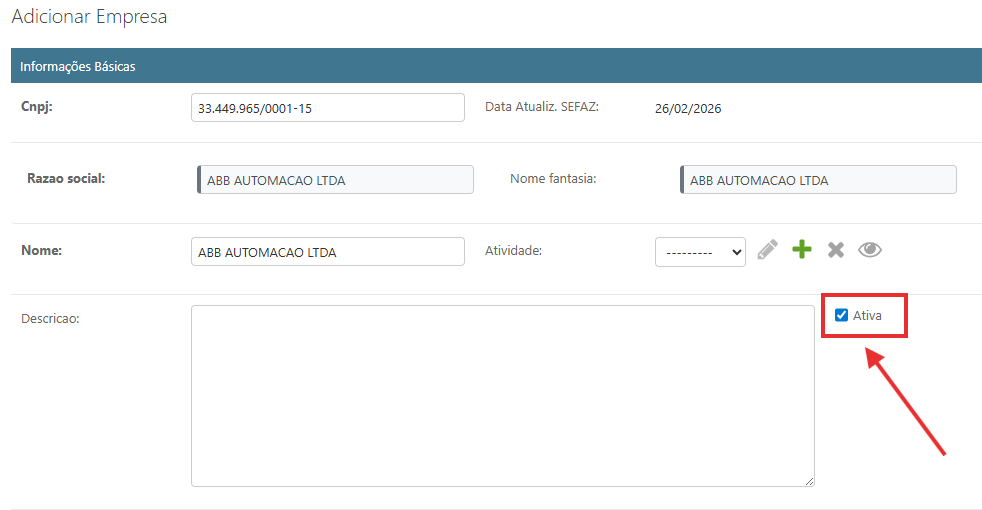Click the Adicionar Empresa page heading
Image resolution: width=982 pixels, height=510 pixels.
click(89, 17)
